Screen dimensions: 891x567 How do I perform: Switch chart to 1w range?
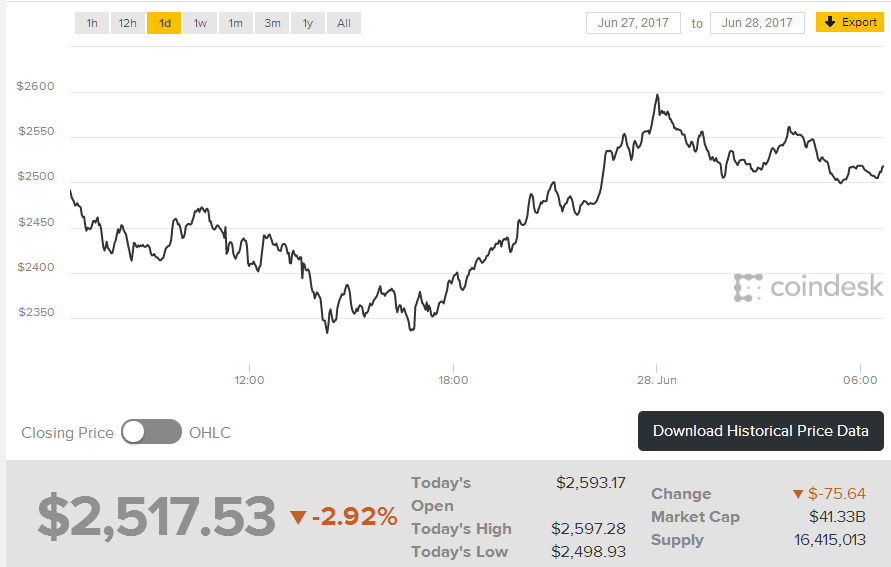(x=200, y=23)
